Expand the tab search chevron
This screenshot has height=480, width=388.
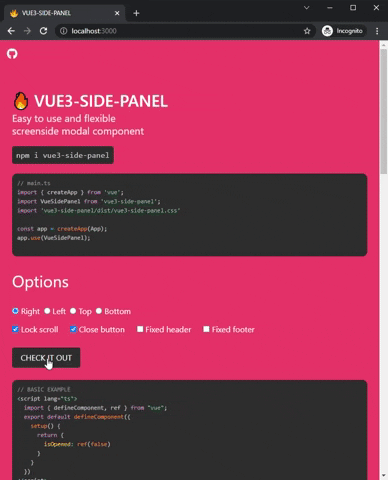pos(306,8)
